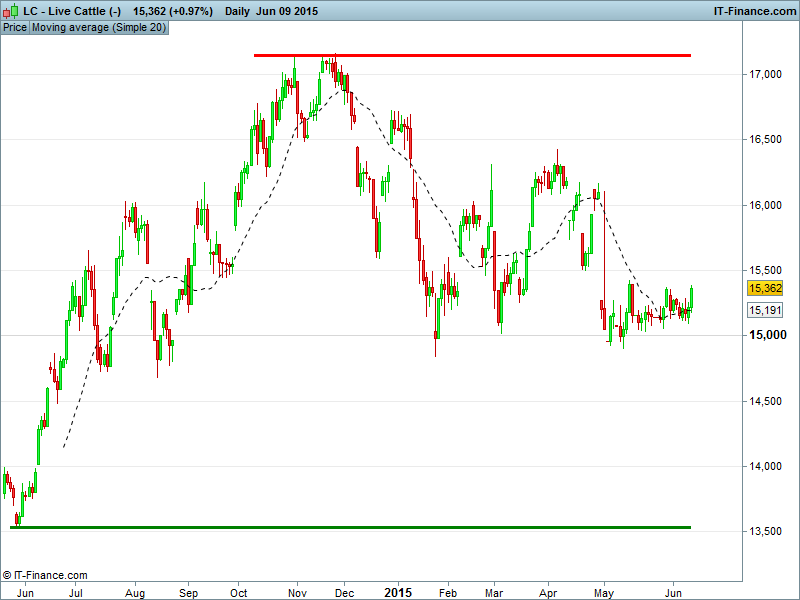Click the © IT-Finance.com copyright text
Image resolution: width=800 pixels, height=600 pixels.
click(46, 575)
